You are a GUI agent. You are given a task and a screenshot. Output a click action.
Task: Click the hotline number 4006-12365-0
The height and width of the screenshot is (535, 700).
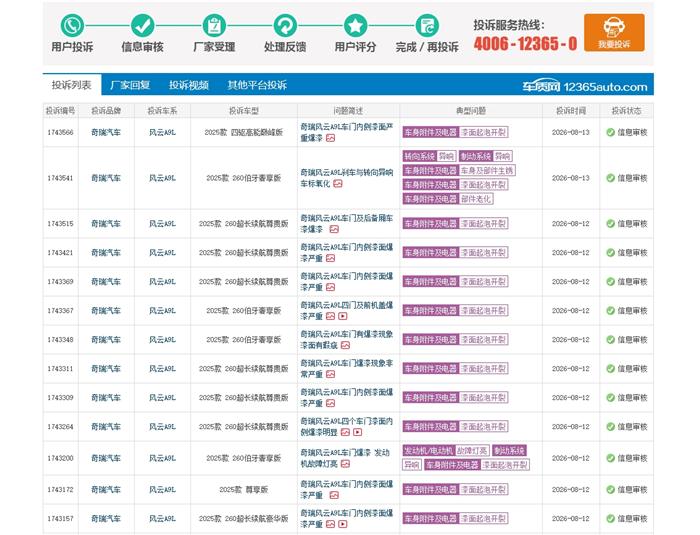pos(525,43)
